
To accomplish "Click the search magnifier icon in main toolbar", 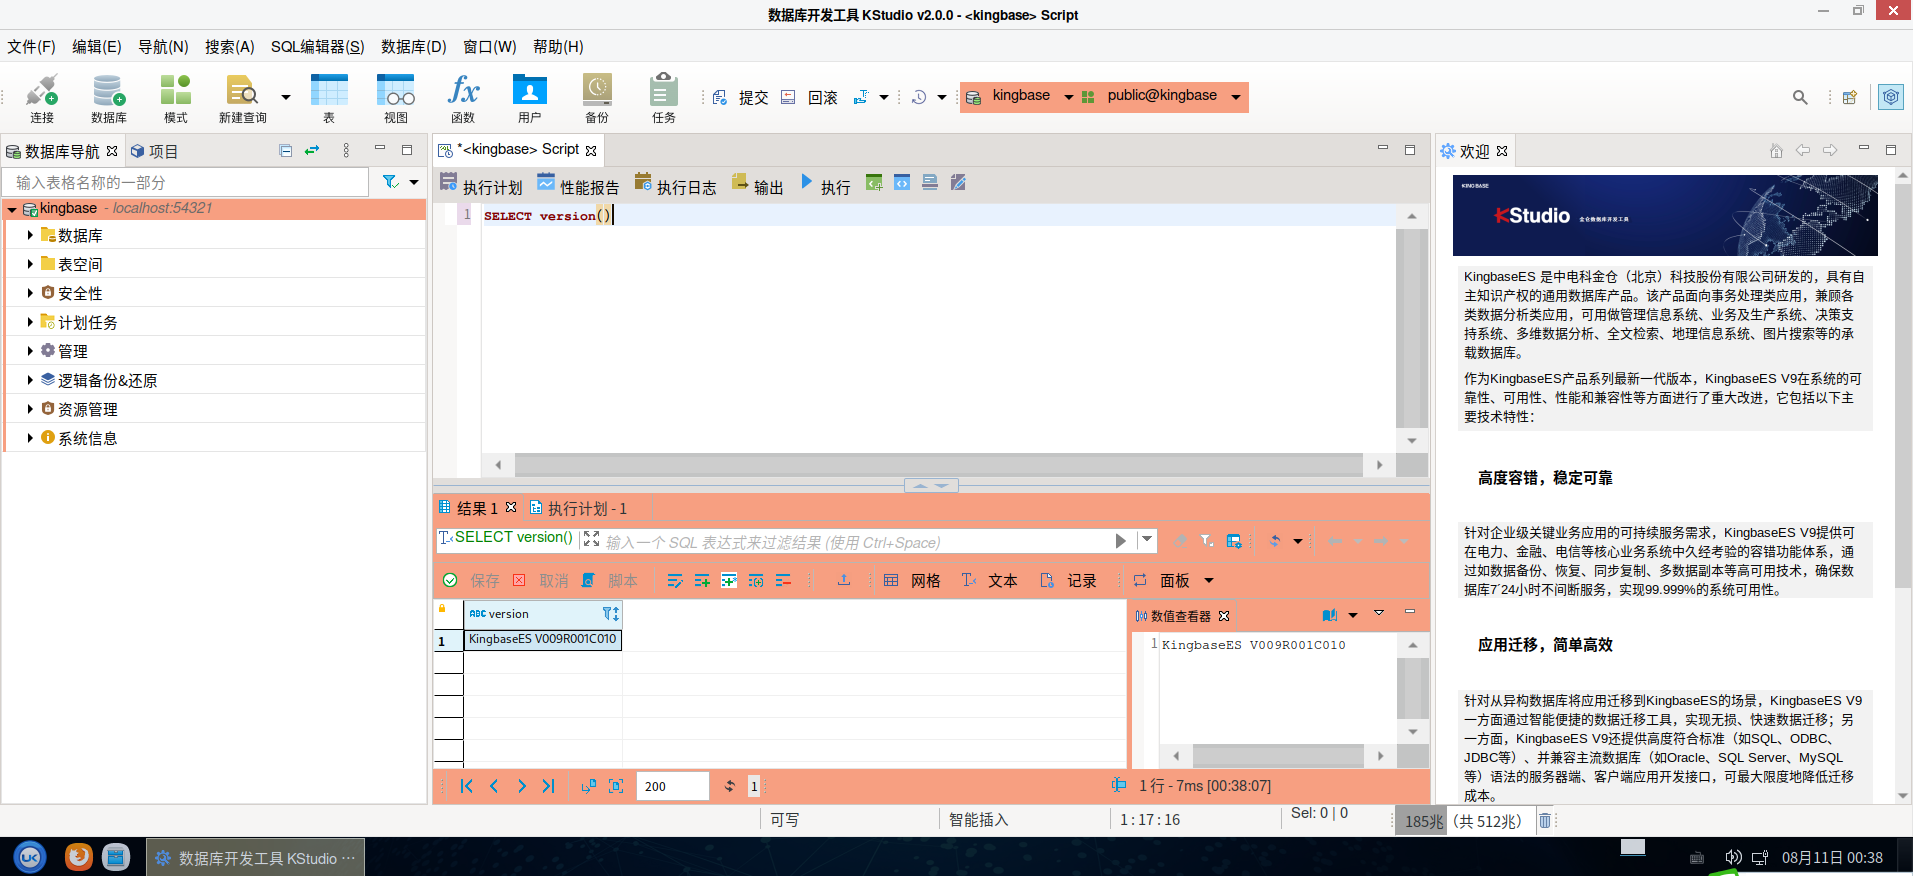I will click(x=1800, y=97).
